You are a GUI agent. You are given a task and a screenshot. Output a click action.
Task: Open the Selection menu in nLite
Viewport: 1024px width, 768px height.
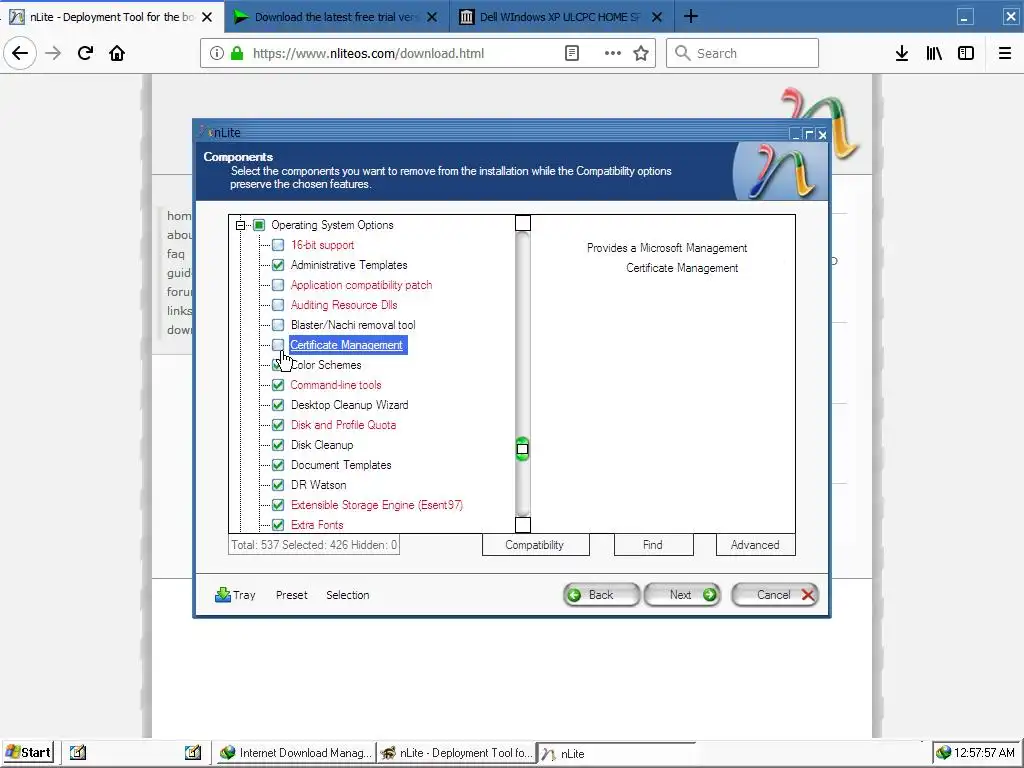[347, 595]
